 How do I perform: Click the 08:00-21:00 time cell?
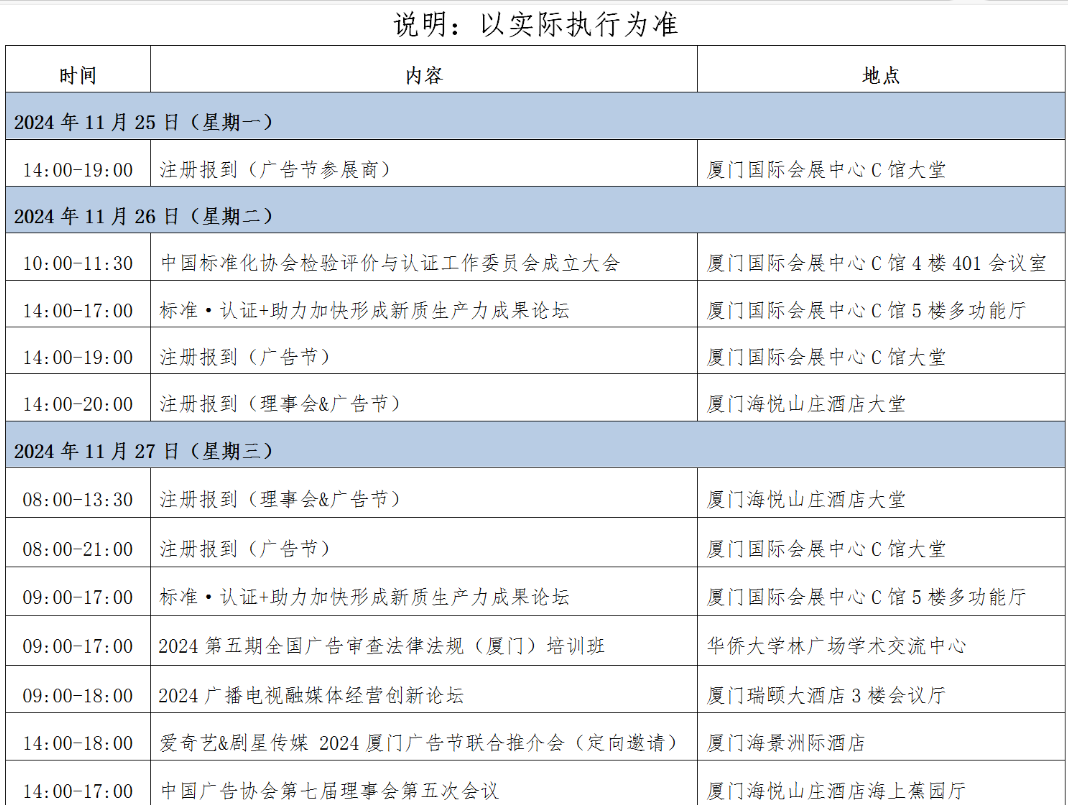[78, 549]
